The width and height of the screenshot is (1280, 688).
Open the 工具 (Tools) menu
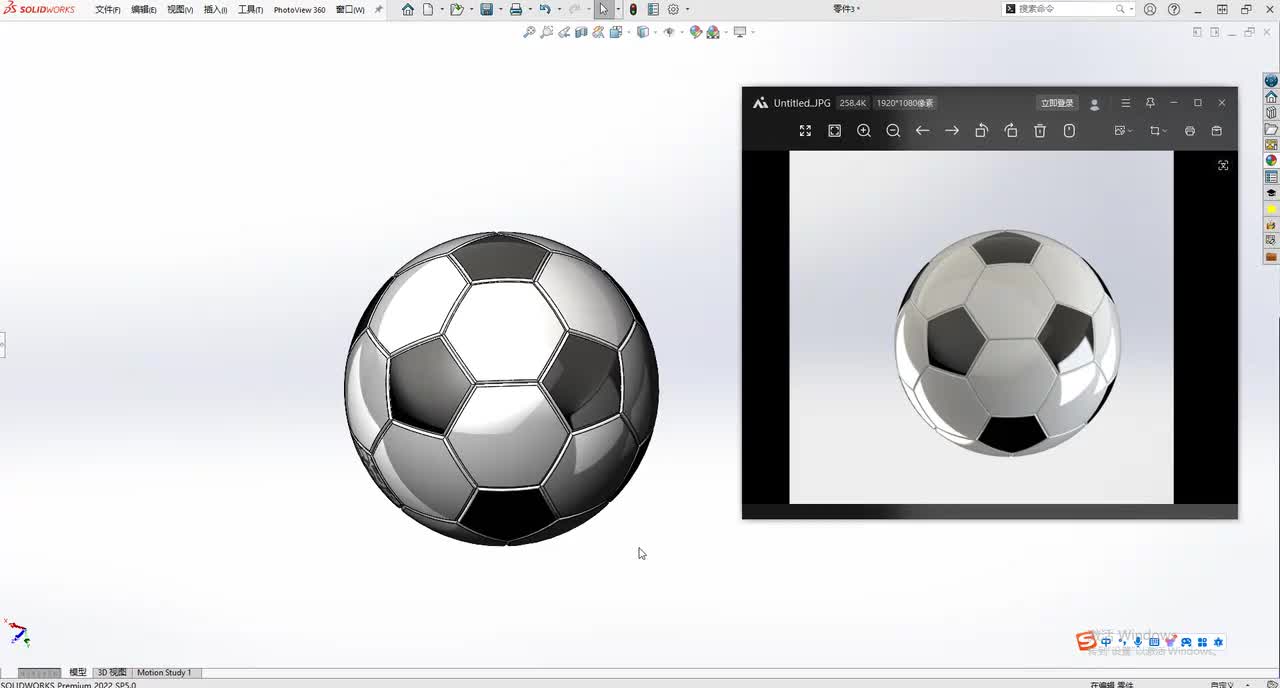[251, 10]
